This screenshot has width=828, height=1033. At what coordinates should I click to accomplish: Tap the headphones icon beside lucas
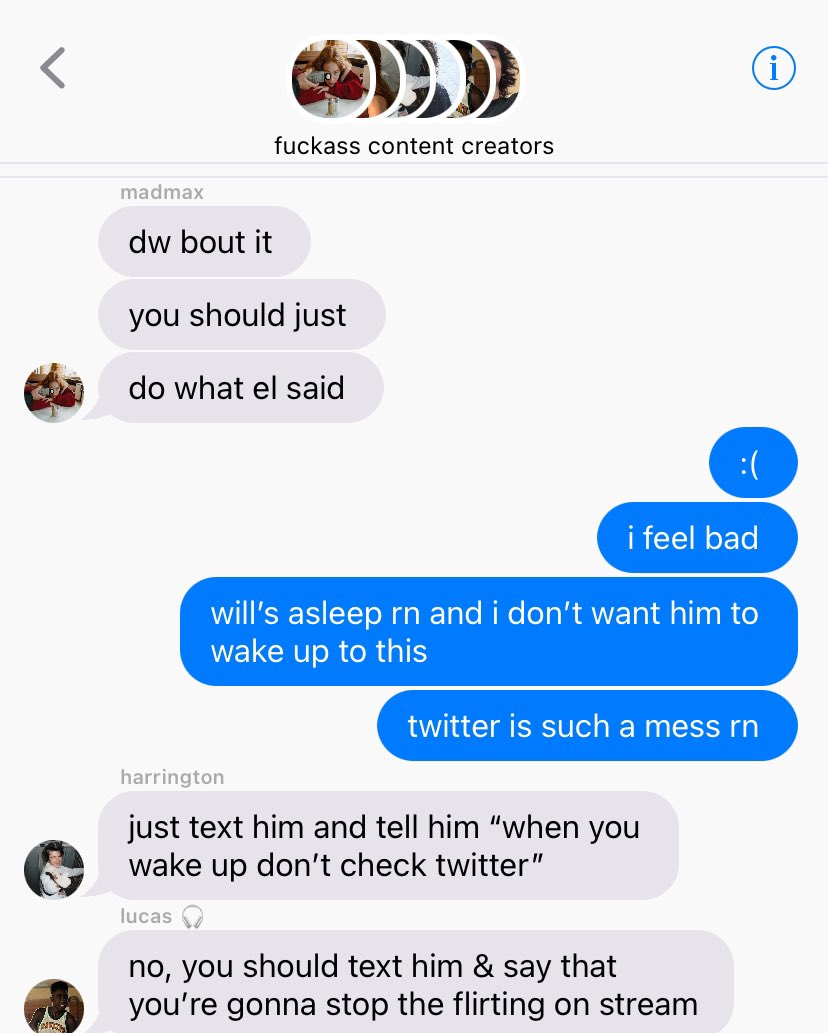pos(192,916)
